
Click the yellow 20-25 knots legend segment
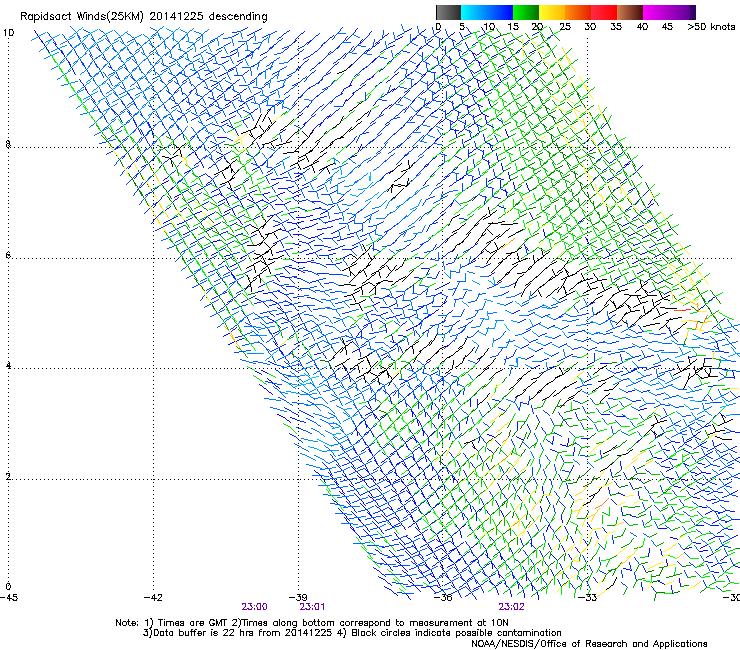click(552, 12)
